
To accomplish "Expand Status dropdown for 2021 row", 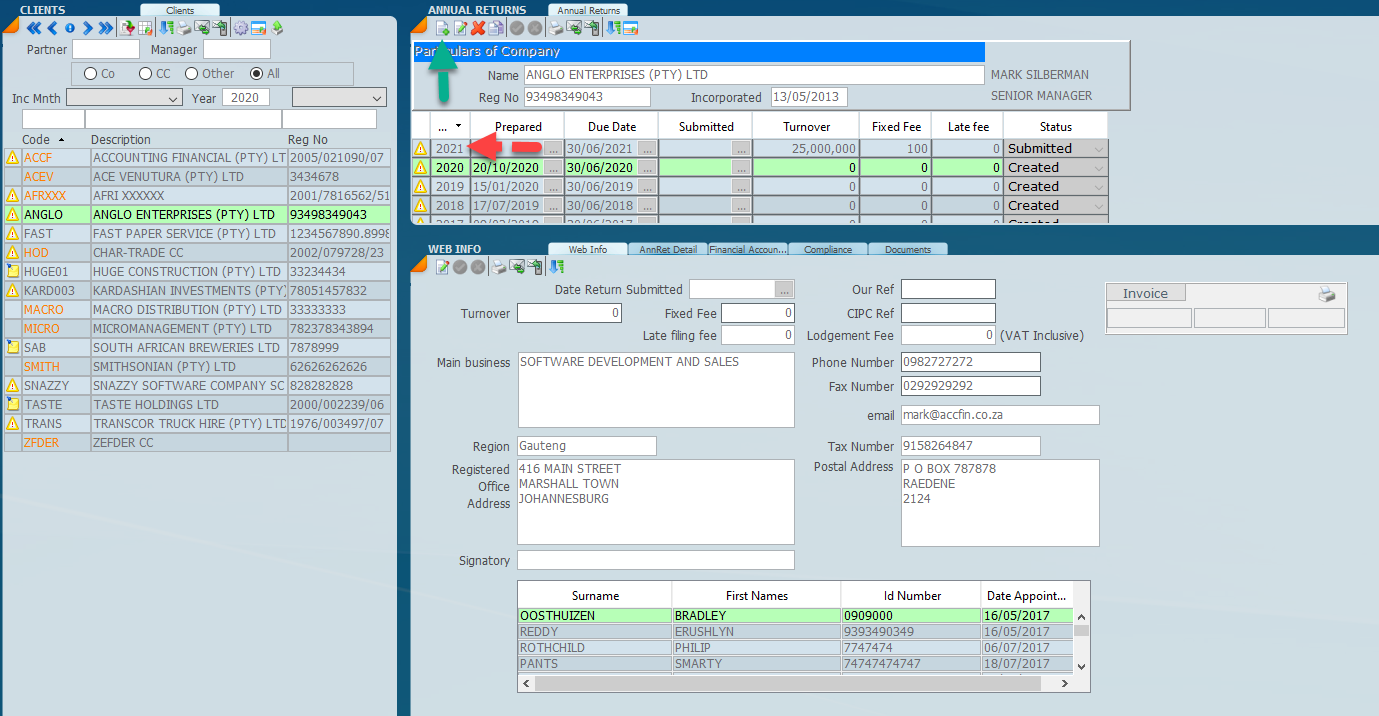I will (1099, 149).
